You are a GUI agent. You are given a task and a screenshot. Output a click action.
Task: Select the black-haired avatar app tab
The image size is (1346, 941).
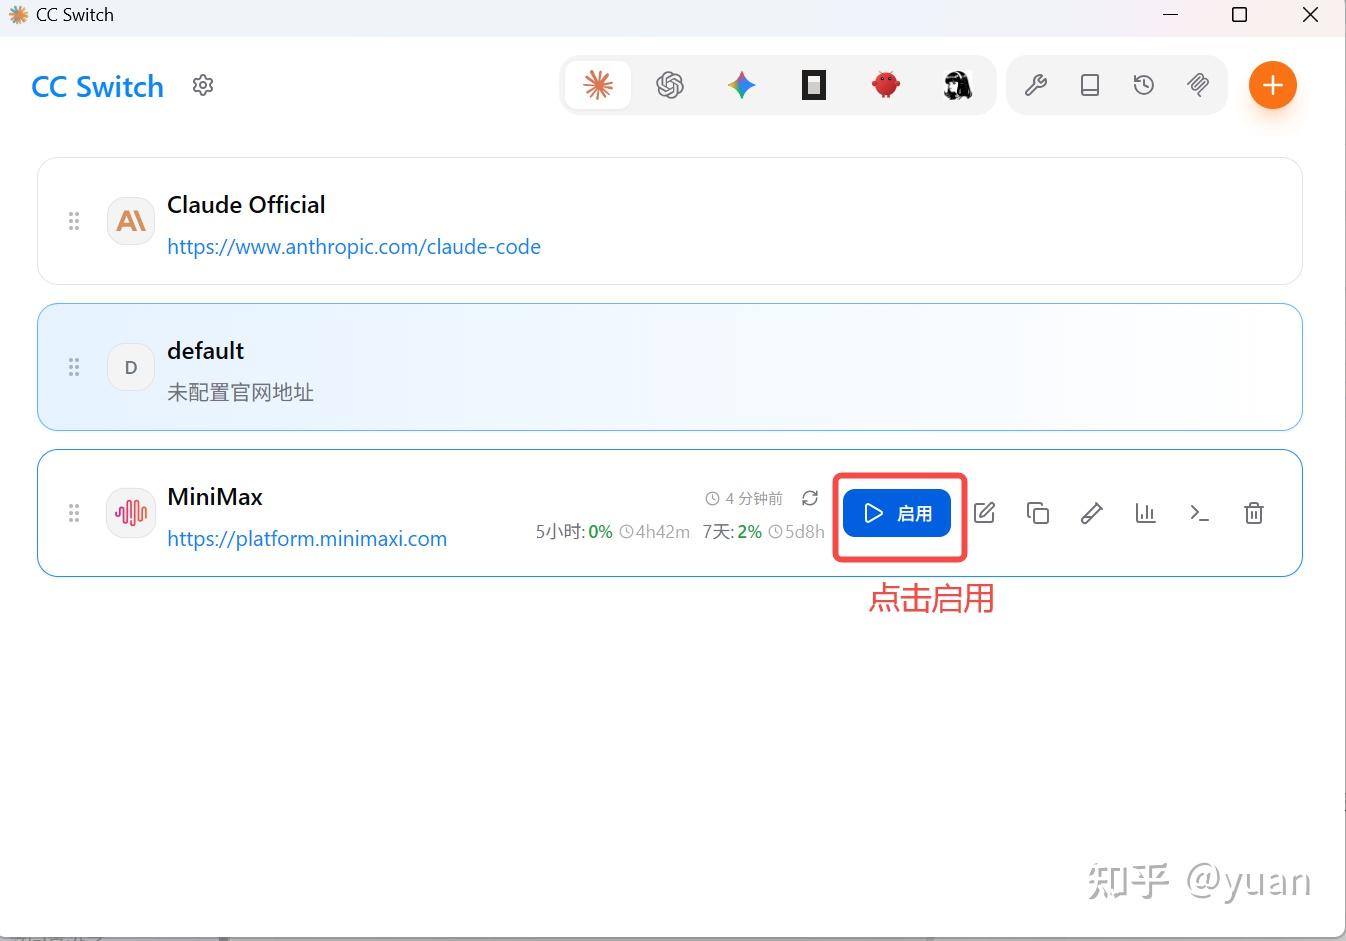[x=958, y=85]
